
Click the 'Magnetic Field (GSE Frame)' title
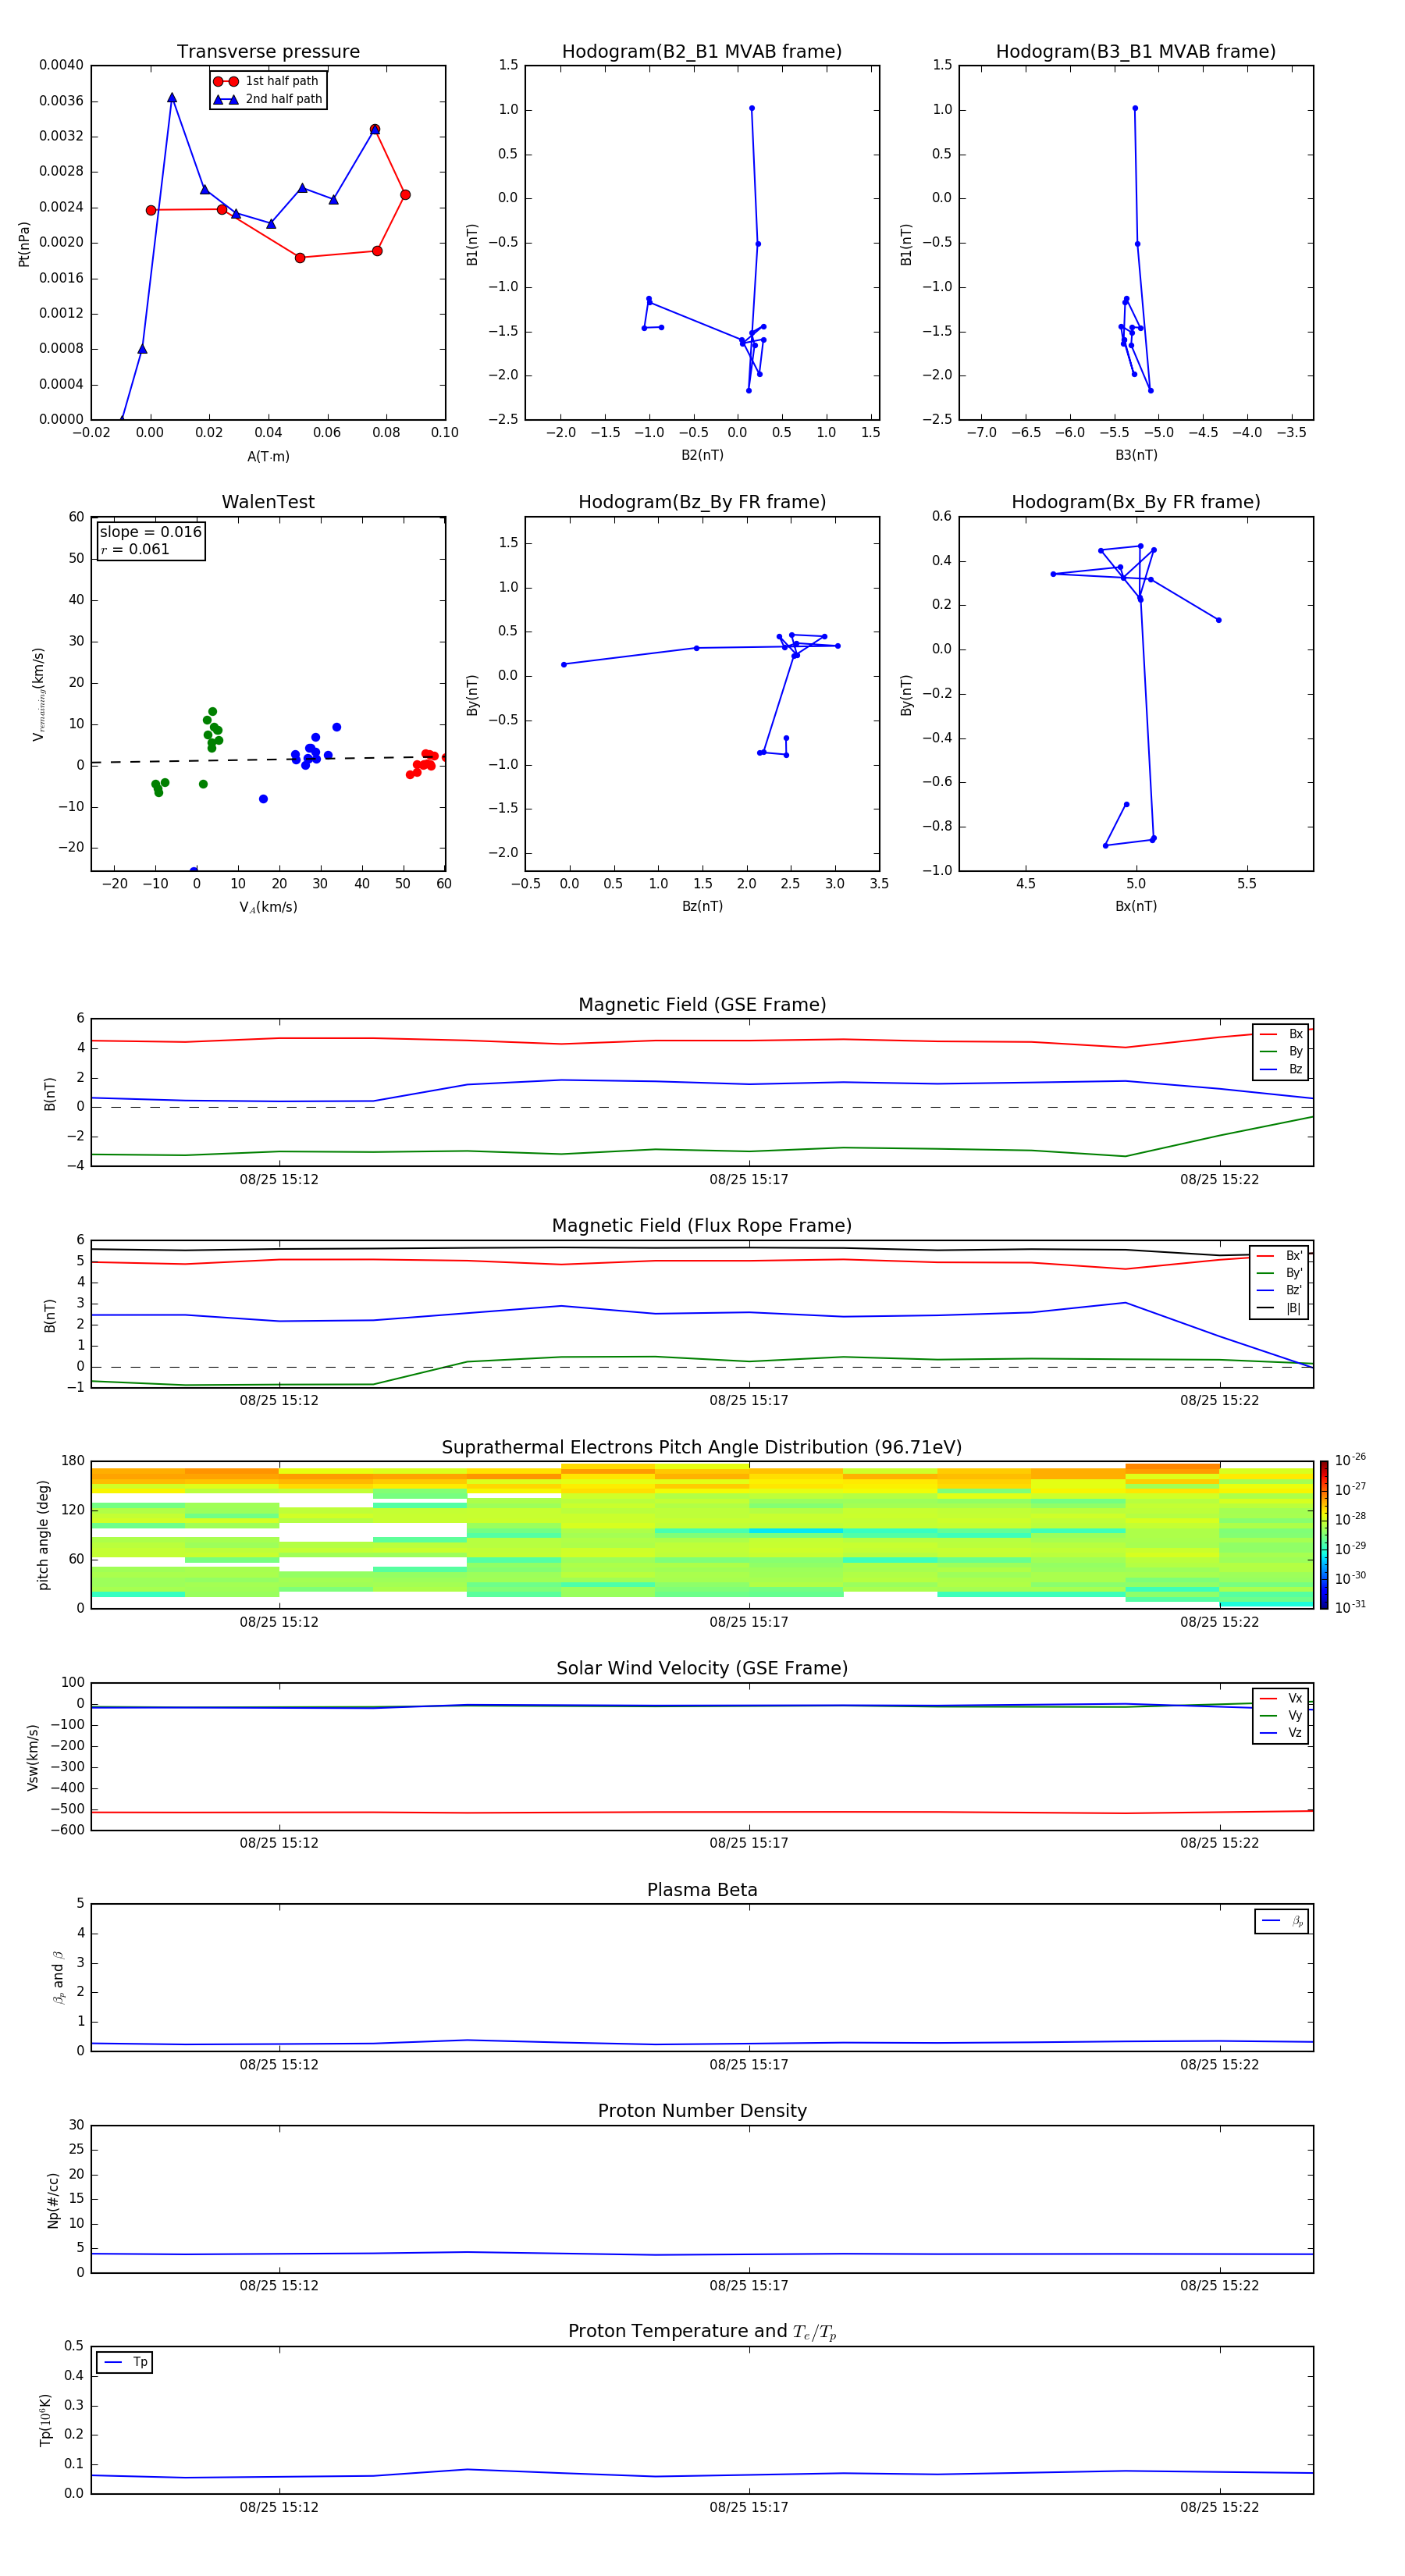click(702, 1005)
